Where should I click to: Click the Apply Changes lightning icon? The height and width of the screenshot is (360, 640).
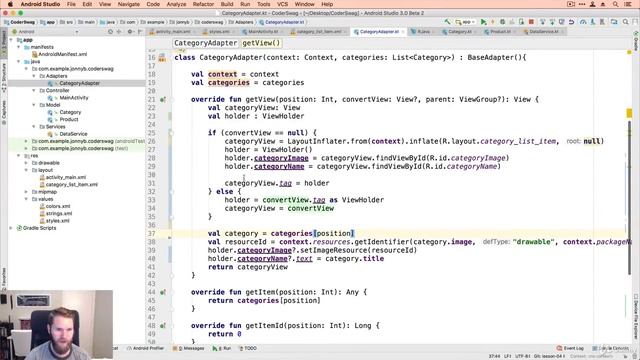(493, 22)
